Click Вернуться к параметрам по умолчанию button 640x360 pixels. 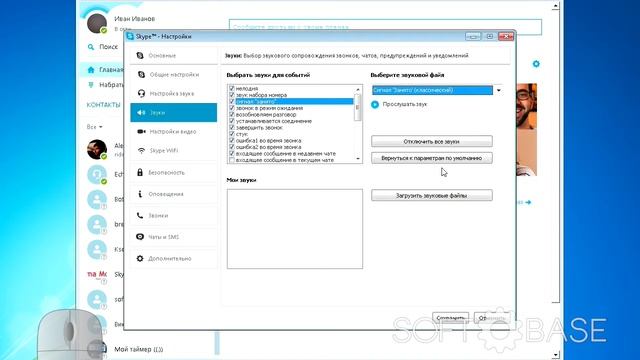tap(431, 158)
